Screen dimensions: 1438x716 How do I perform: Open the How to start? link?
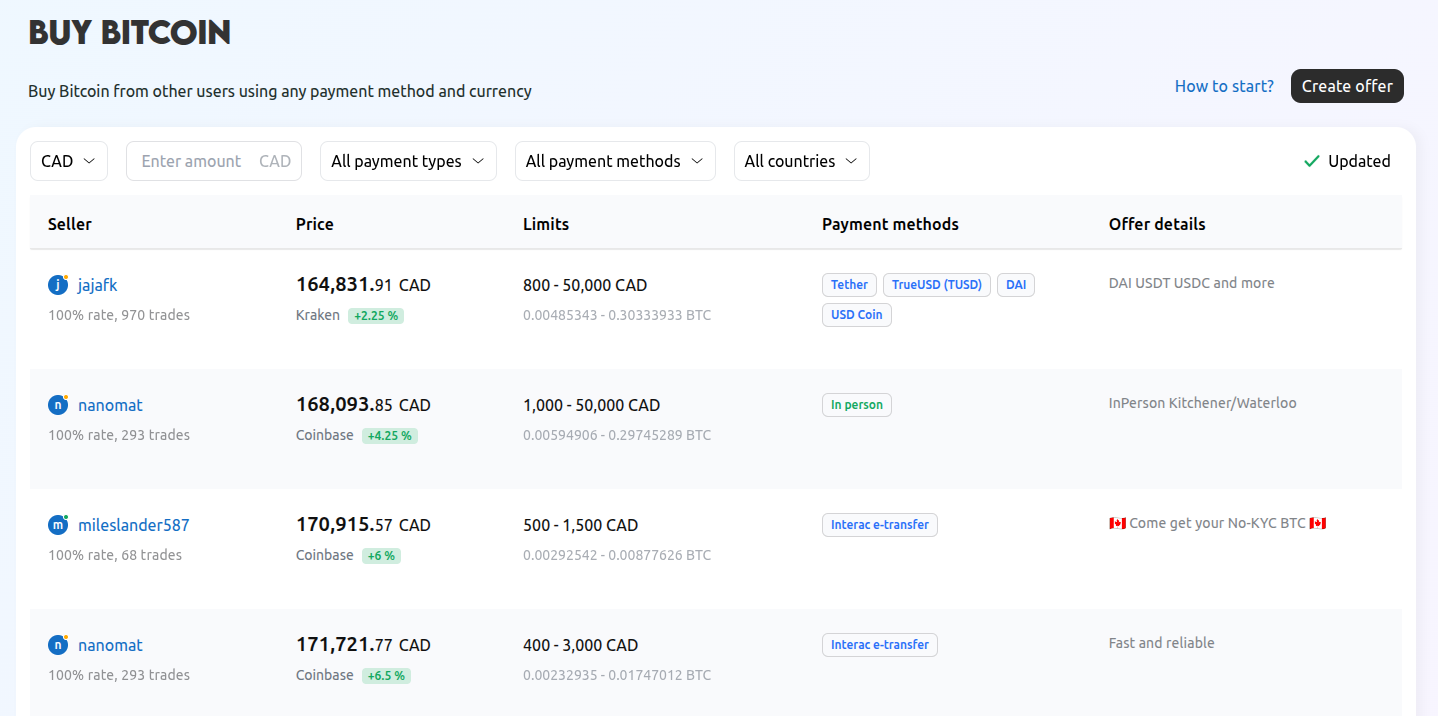(1223, 86)
